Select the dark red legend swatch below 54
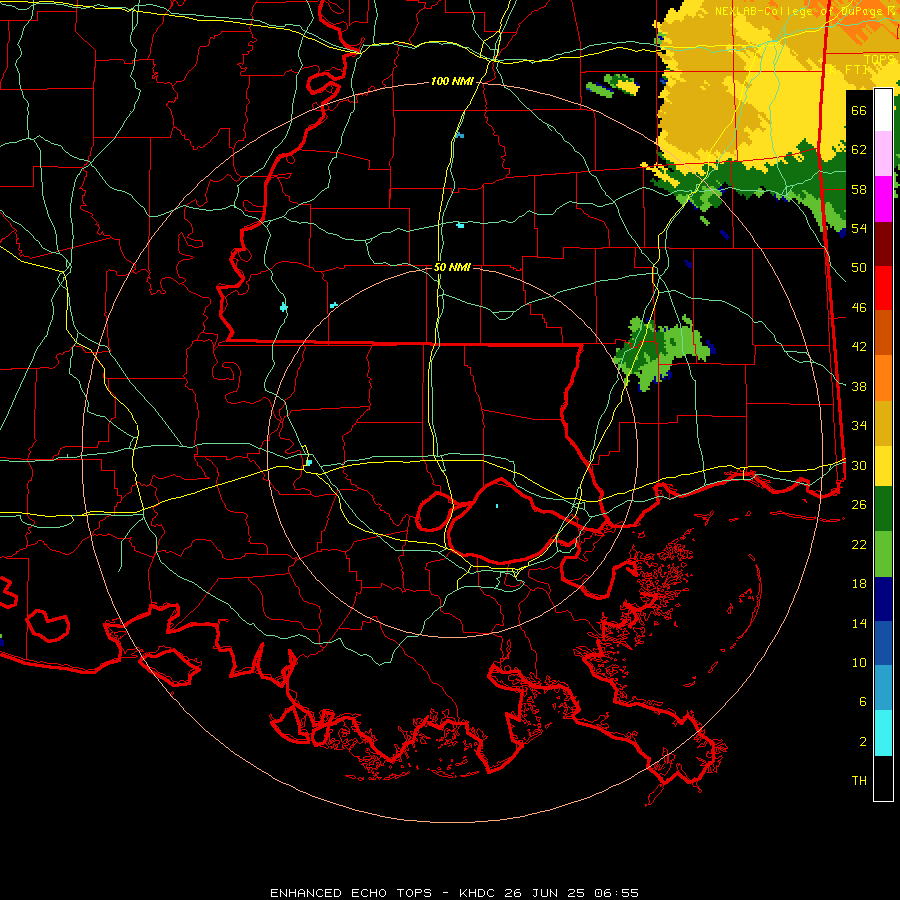 [x=883, y=244]
